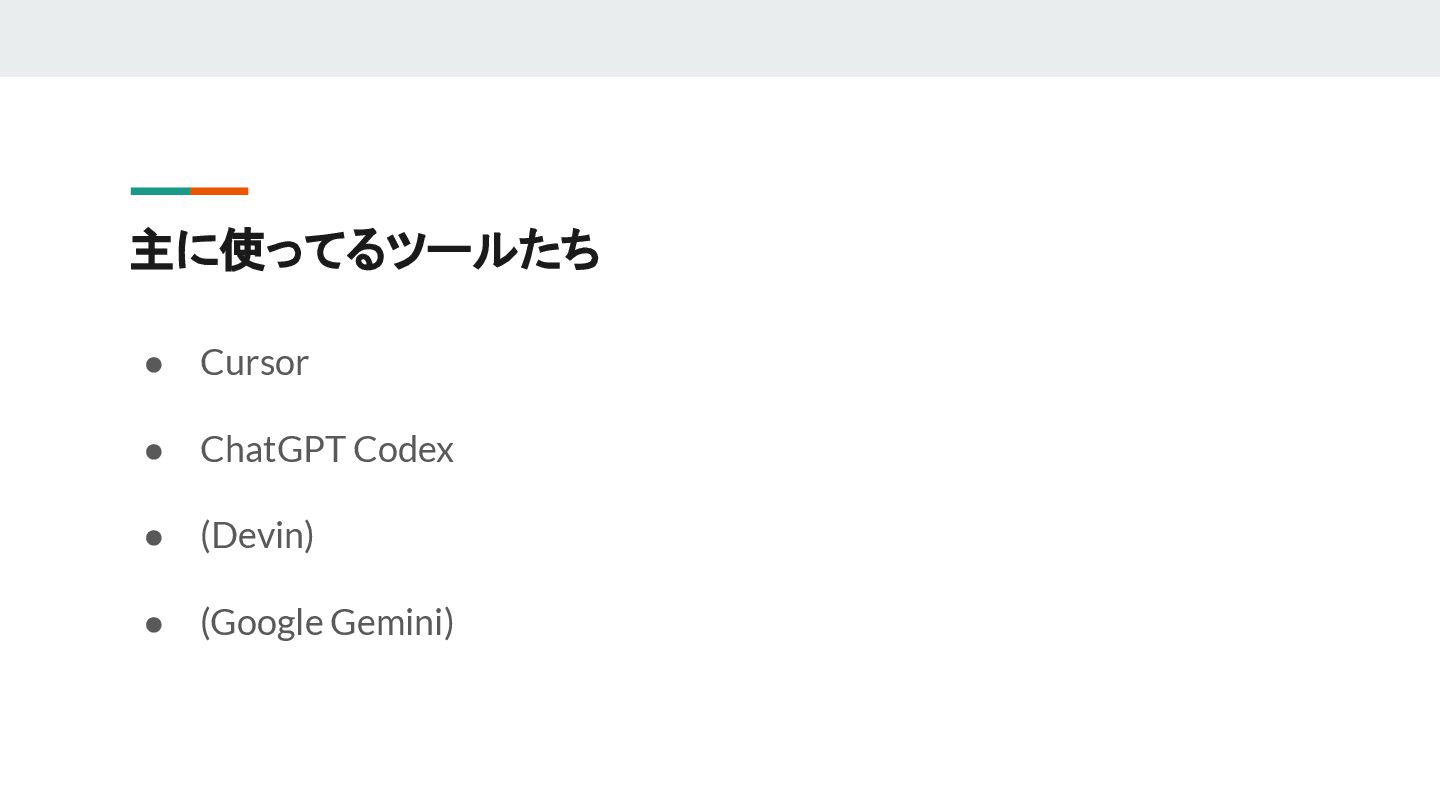Select the (Devin) list item

tap(257, 535)
